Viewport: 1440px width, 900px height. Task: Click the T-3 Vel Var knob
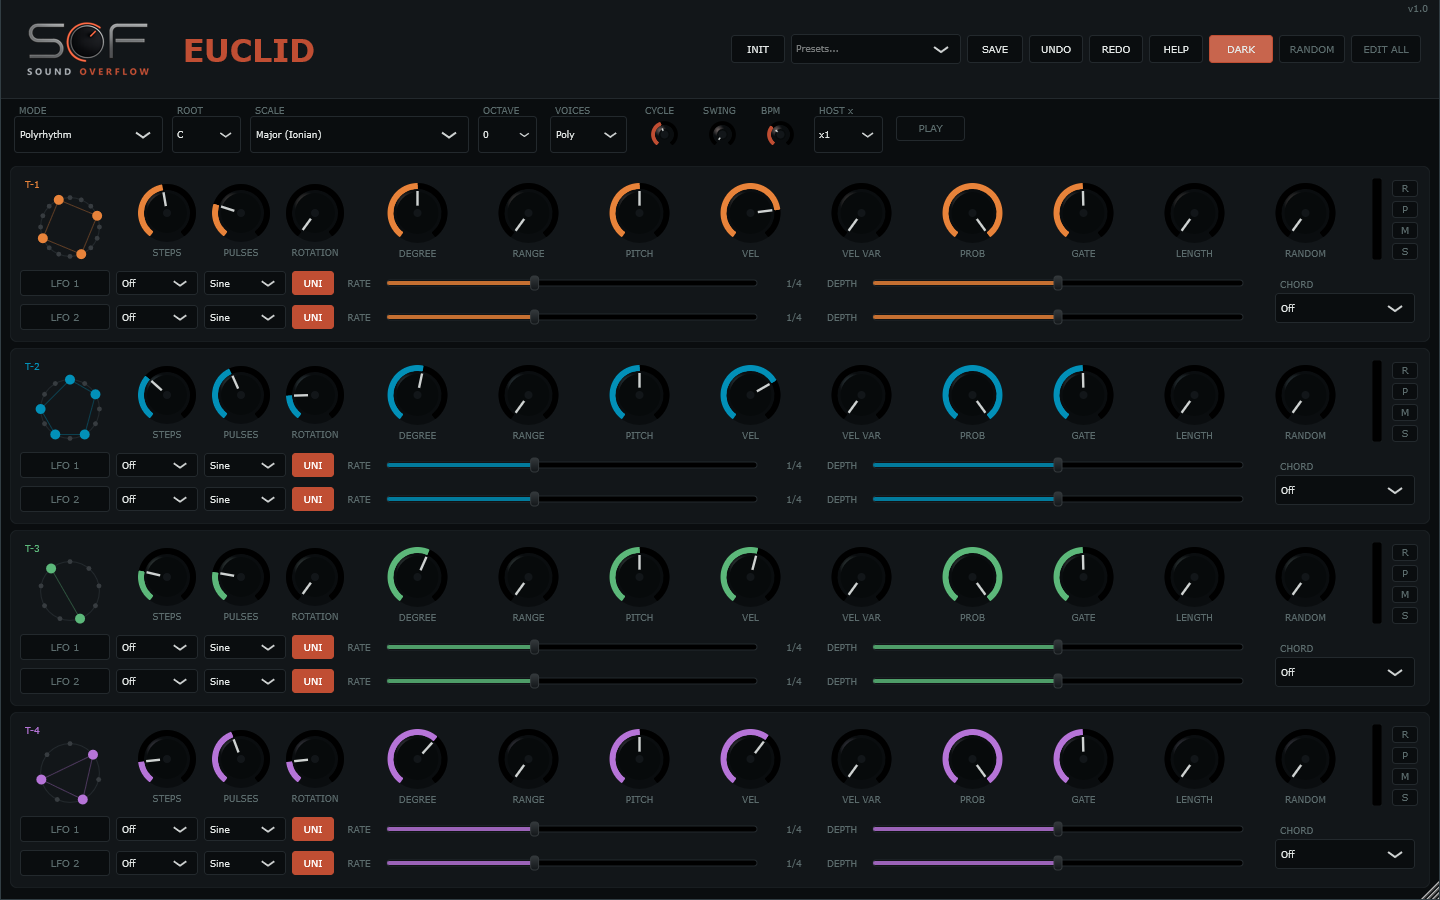[861, 576]
